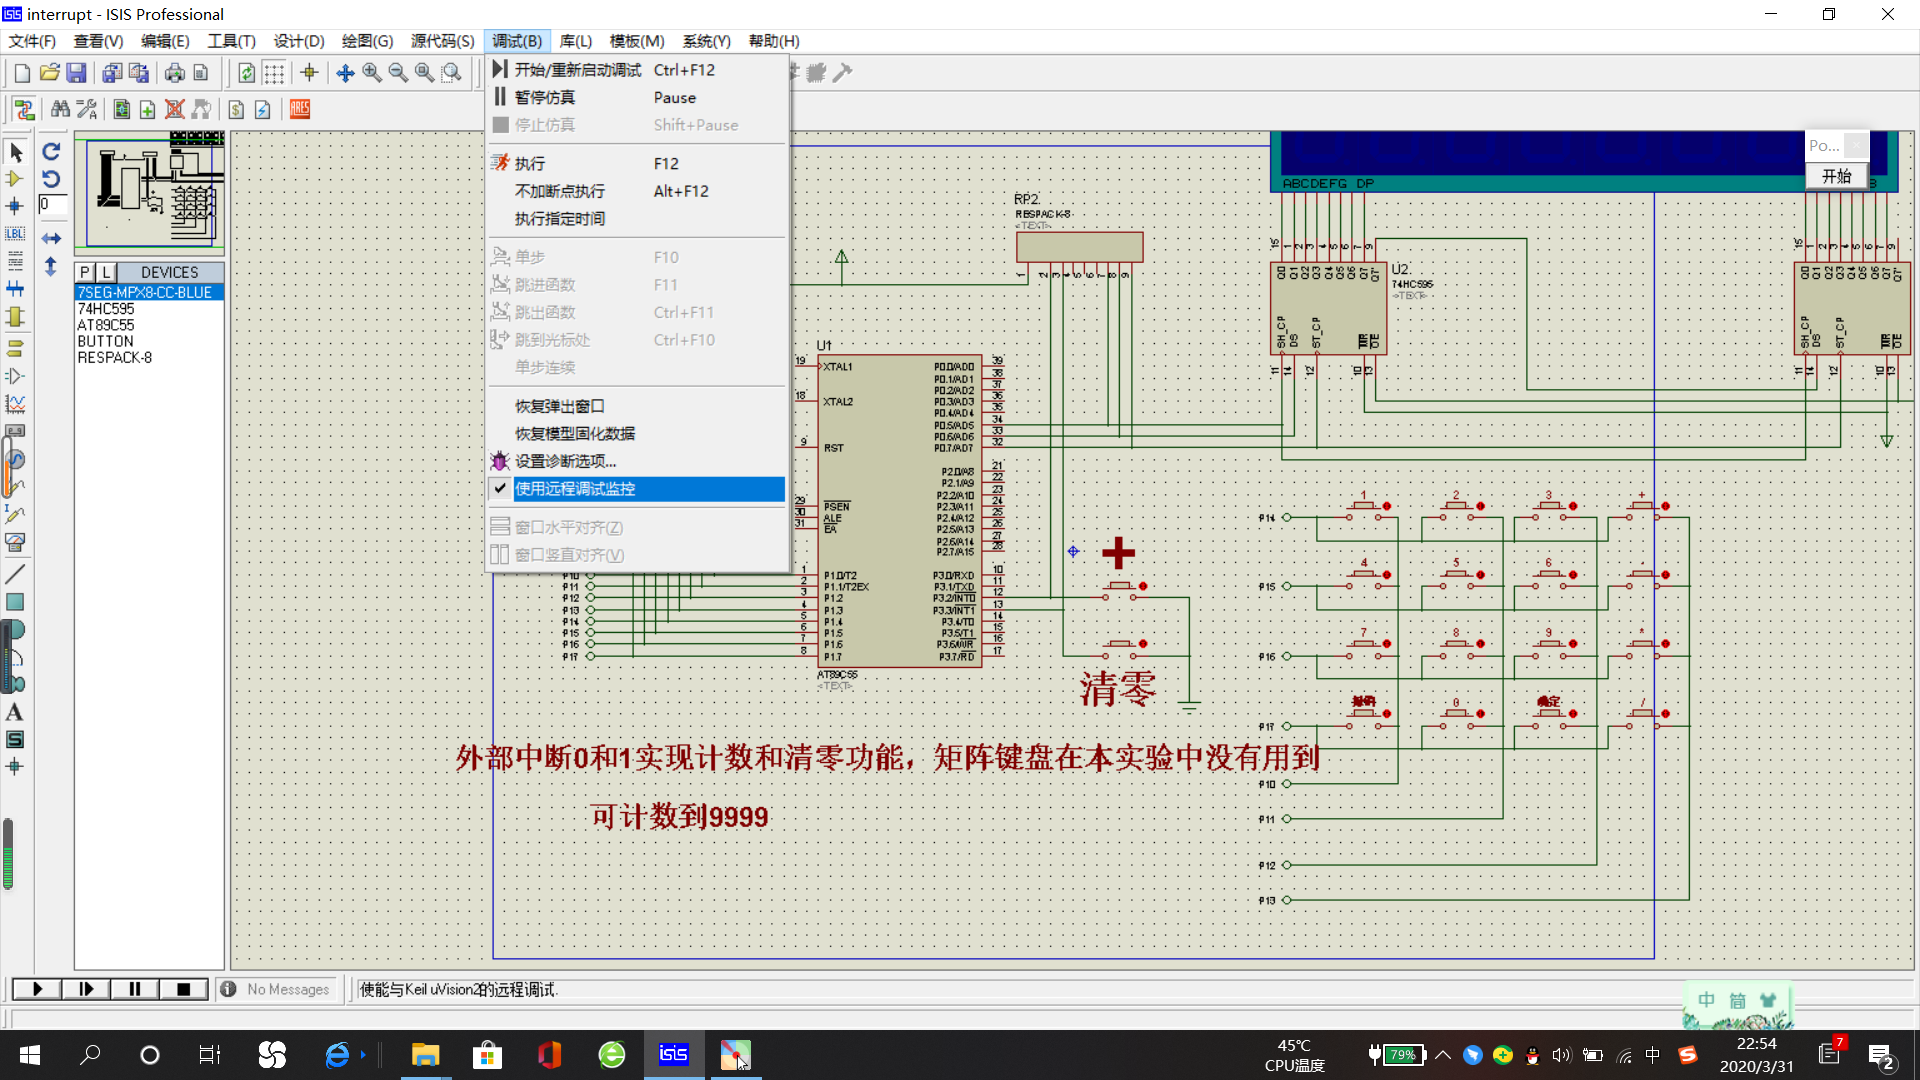Click the rotation angle input field
1920x1080 pixels.
(x=53, y=205)
